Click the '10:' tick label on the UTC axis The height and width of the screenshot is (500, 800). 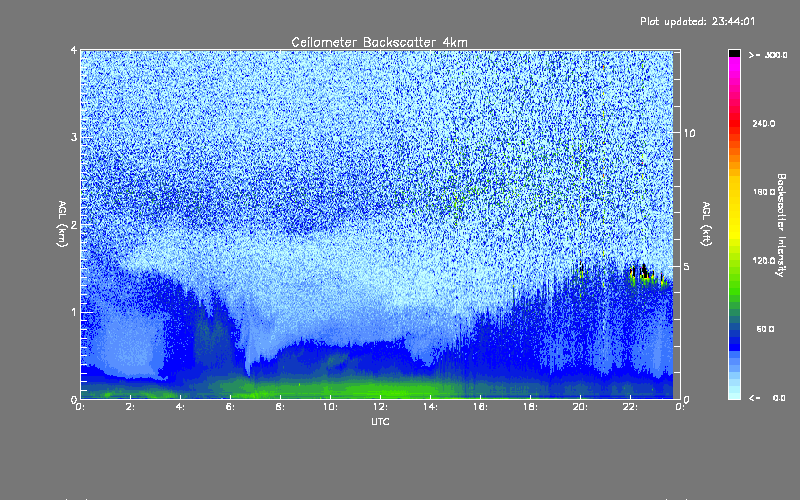330,407
